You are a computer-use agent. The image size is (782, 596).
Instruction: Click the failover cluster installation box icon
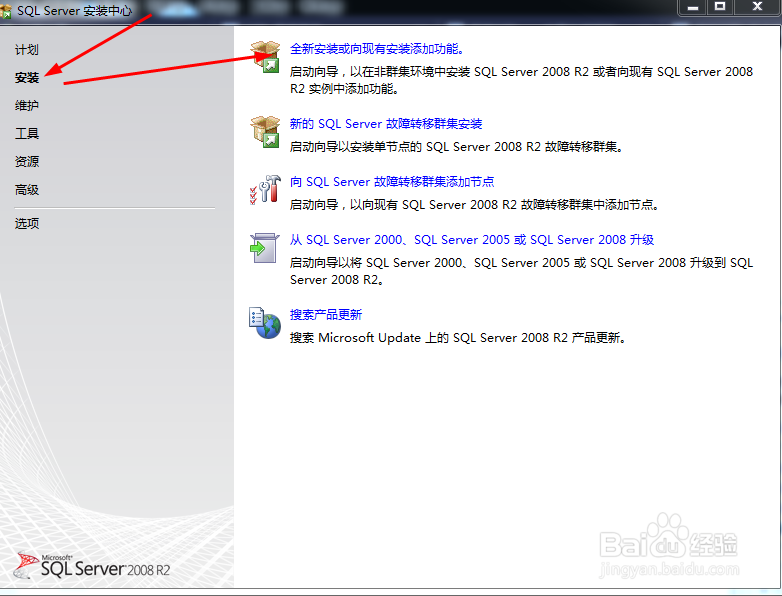coord(265,132)
